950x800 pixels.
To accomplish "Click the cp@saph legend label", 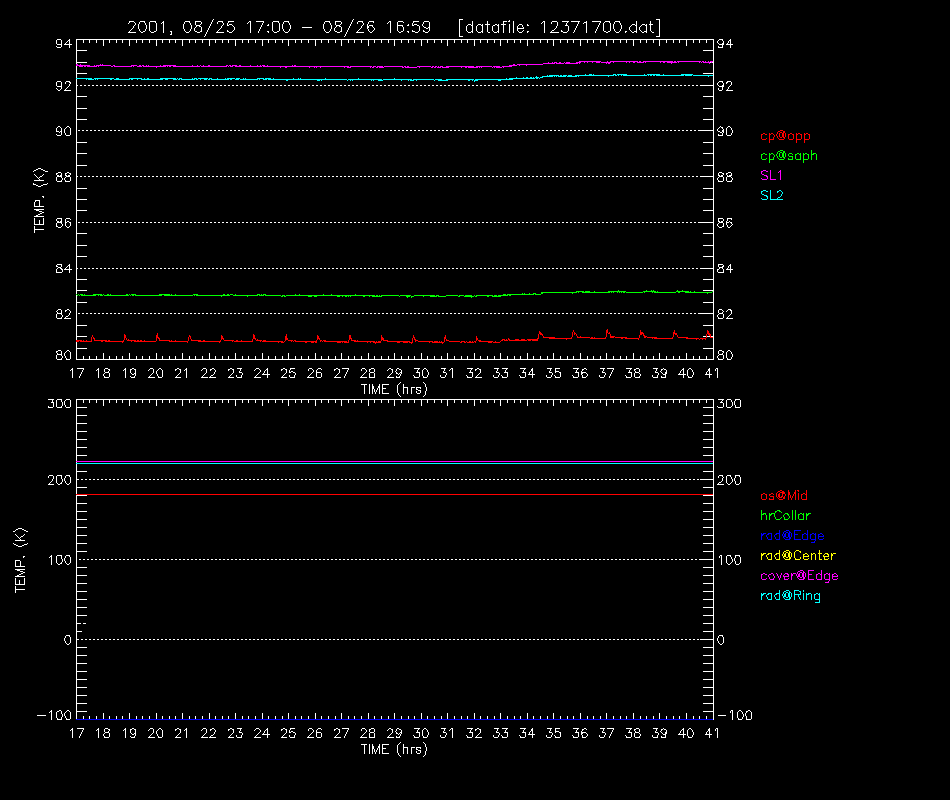I will [x=789, y=156].
